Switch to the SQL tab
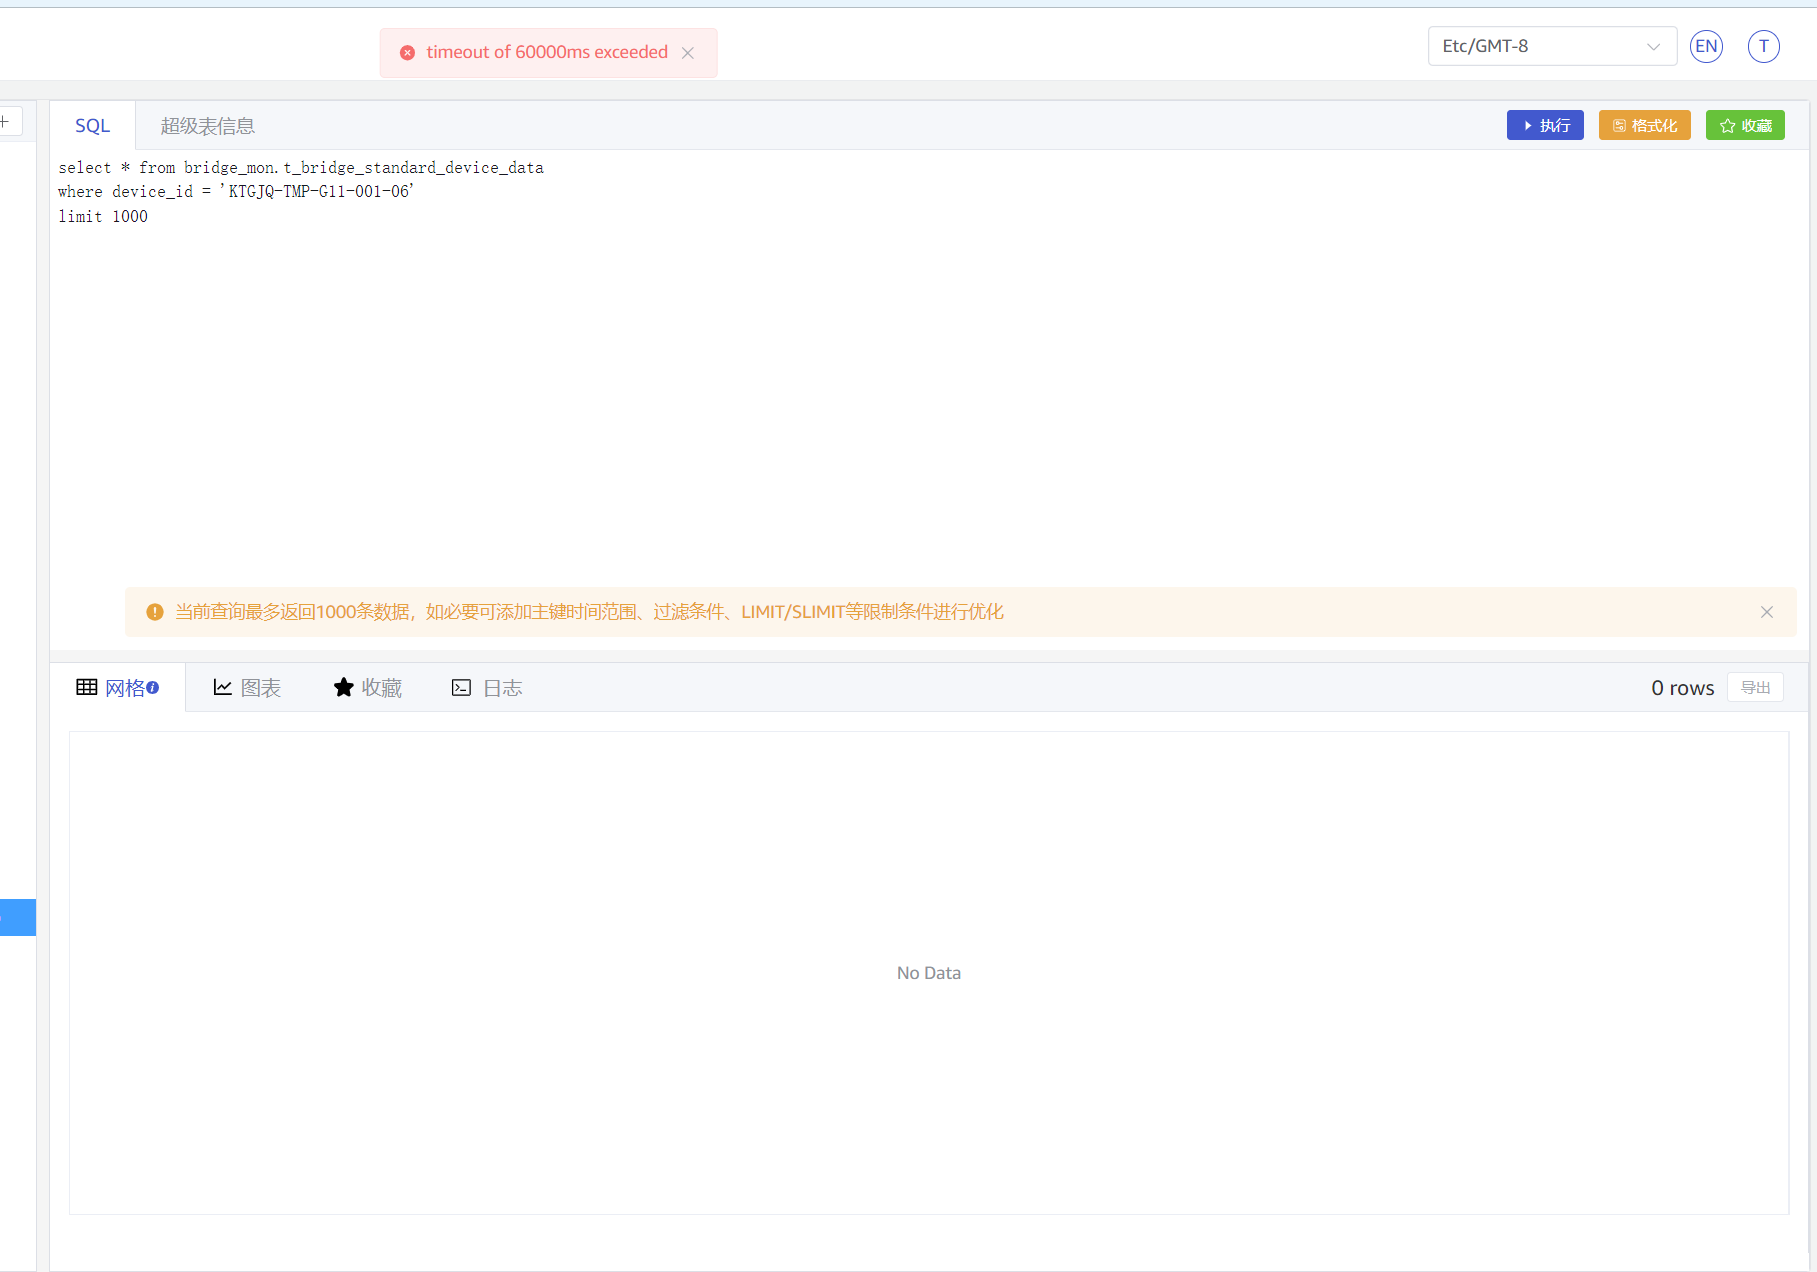1817x1272 pixels. [92, 126]
